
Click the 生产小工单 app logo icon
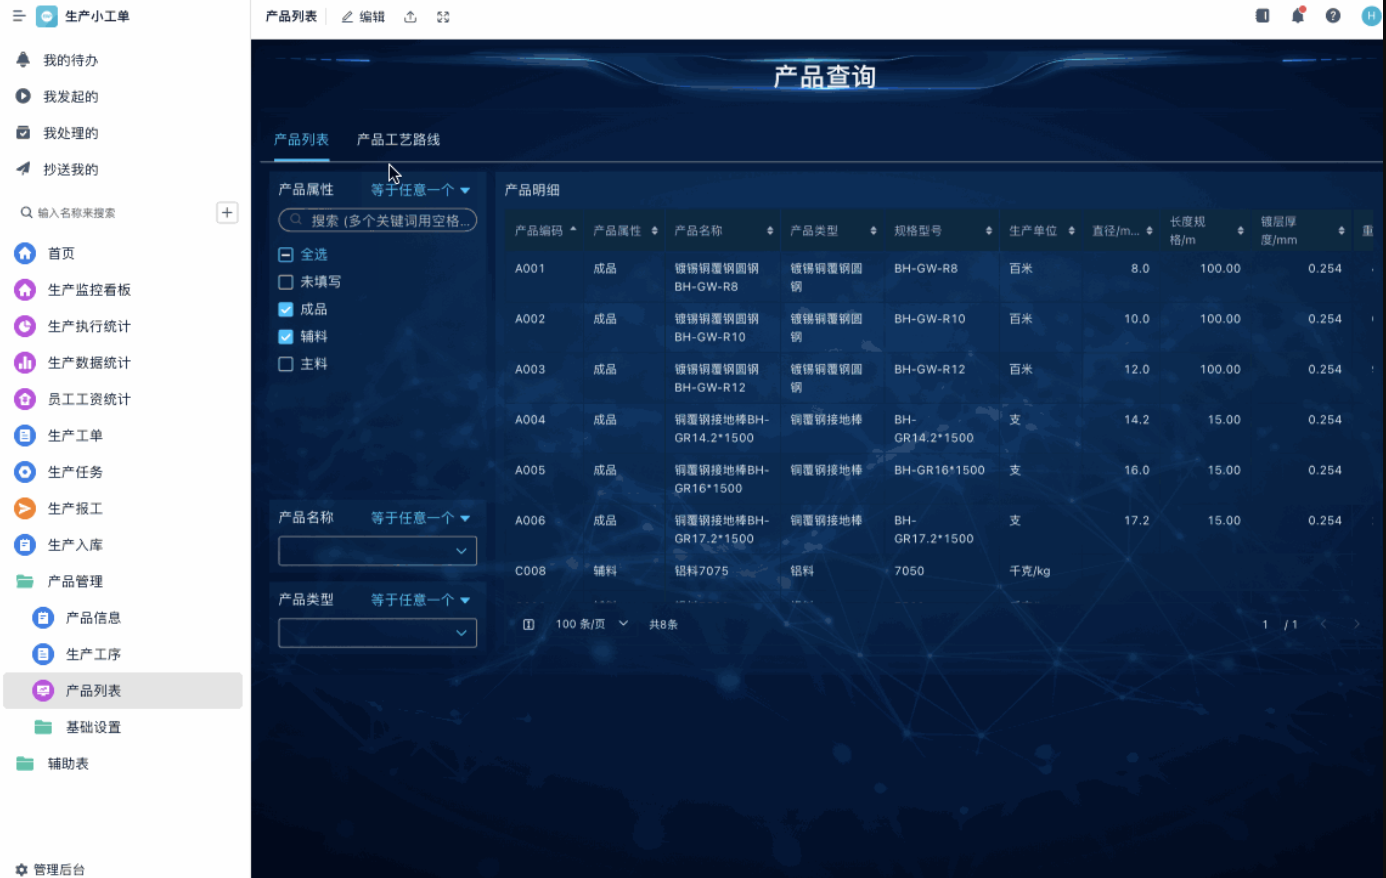[x=47, y=16]
